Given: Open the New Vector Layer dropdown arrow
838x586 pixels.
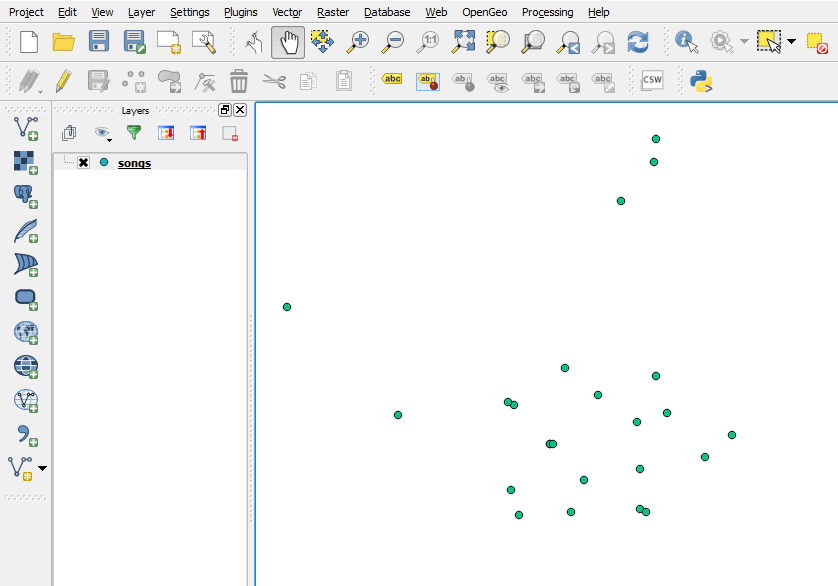Looking at the screenshot, I should click(x=42, y=468).
